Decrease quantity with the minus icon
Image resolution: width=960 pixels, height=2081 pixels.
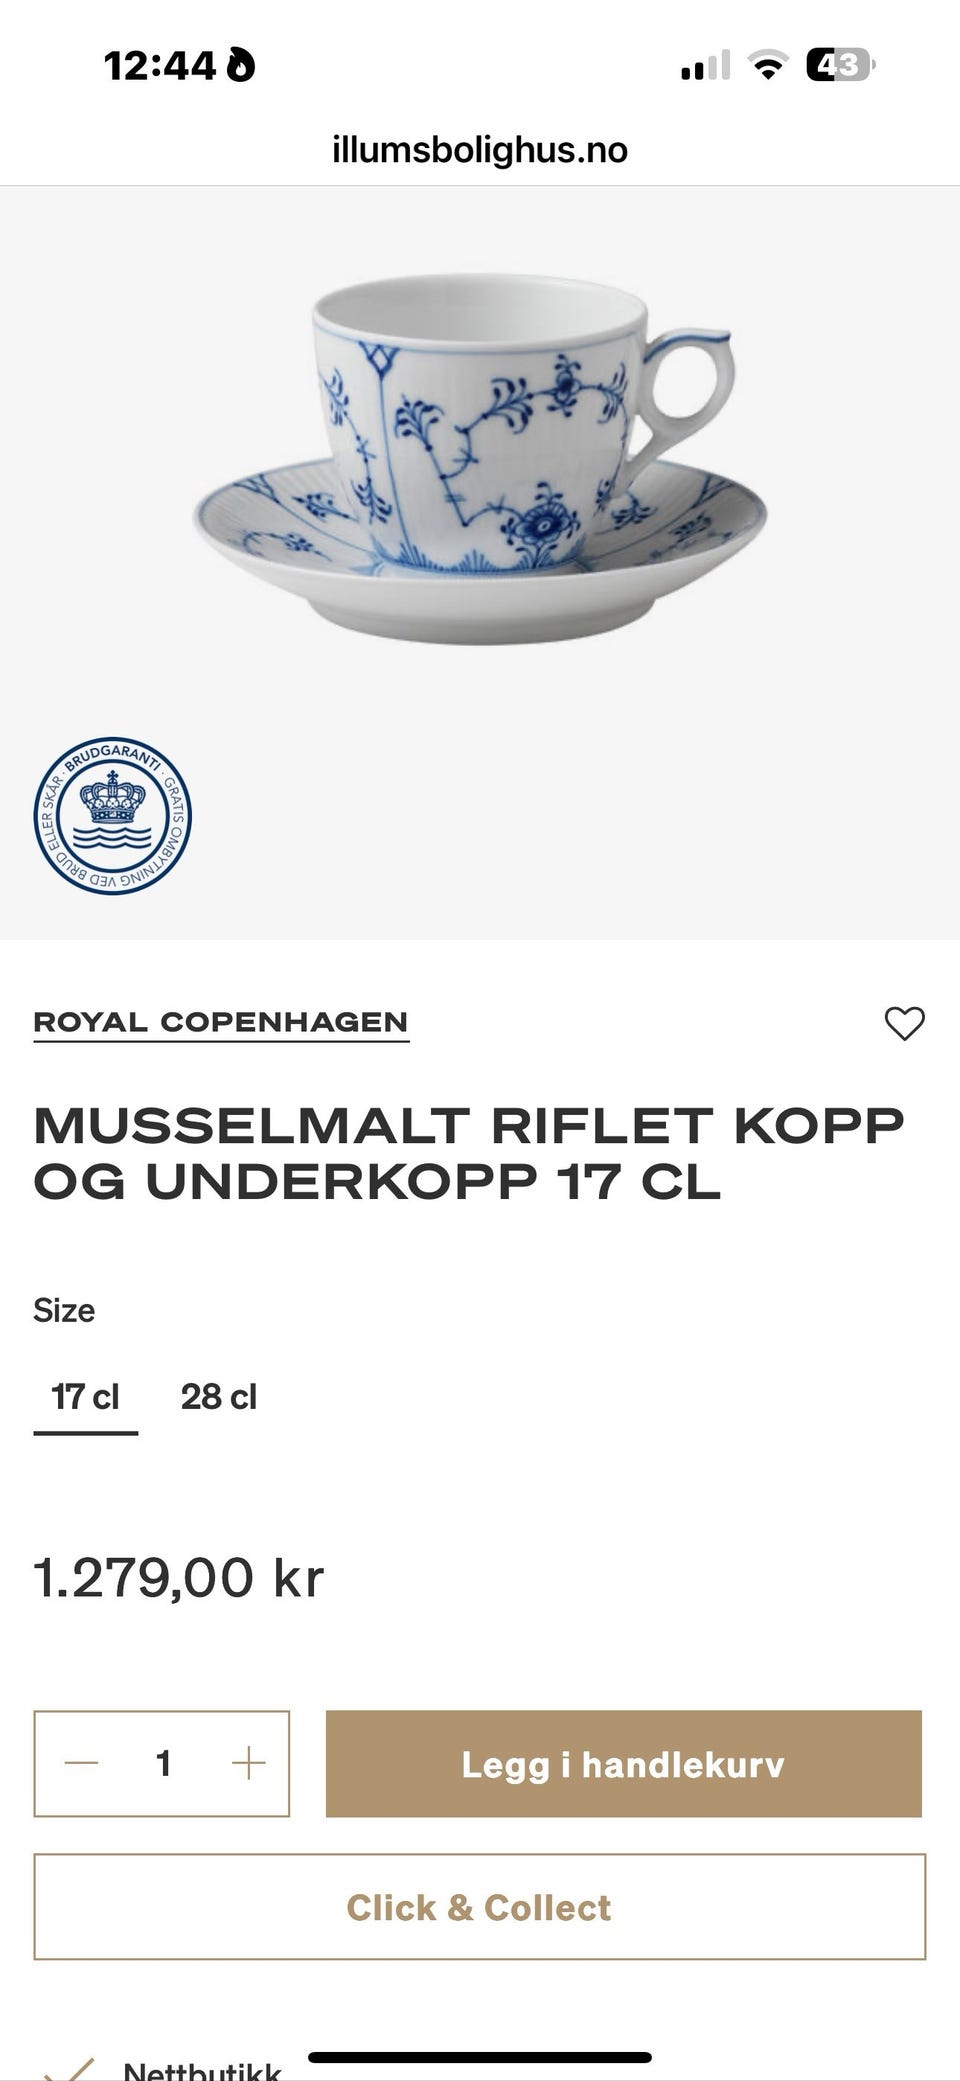pos(81,1763)
